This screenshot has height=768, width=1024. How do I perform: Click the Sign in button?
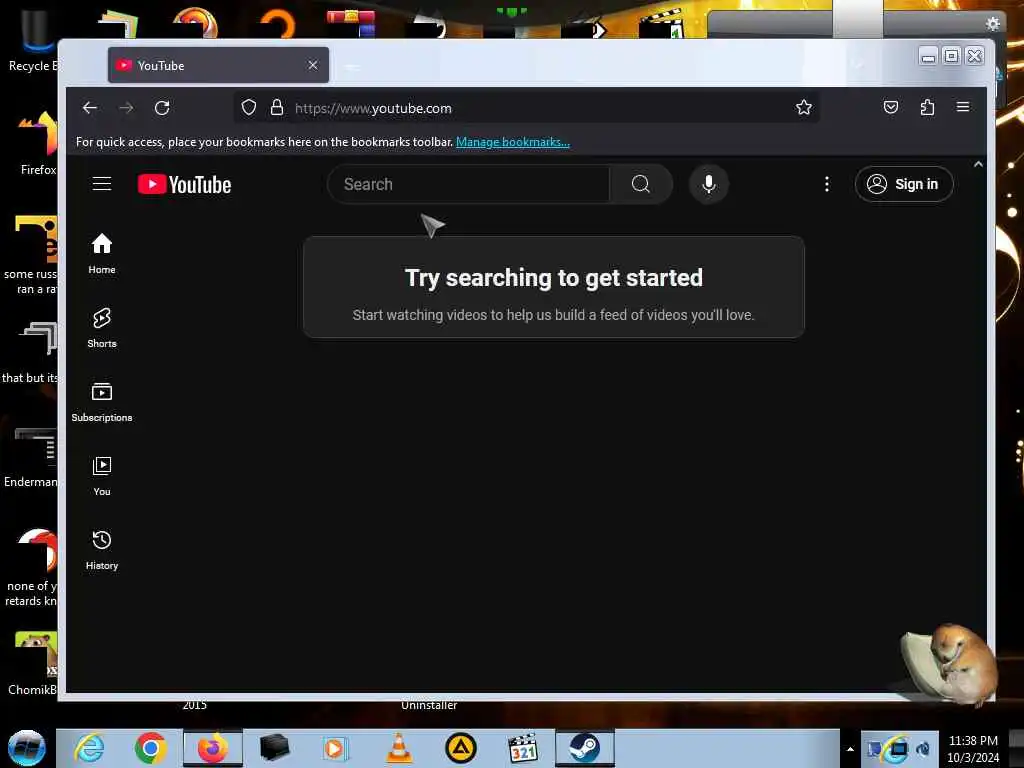(904, 185)
